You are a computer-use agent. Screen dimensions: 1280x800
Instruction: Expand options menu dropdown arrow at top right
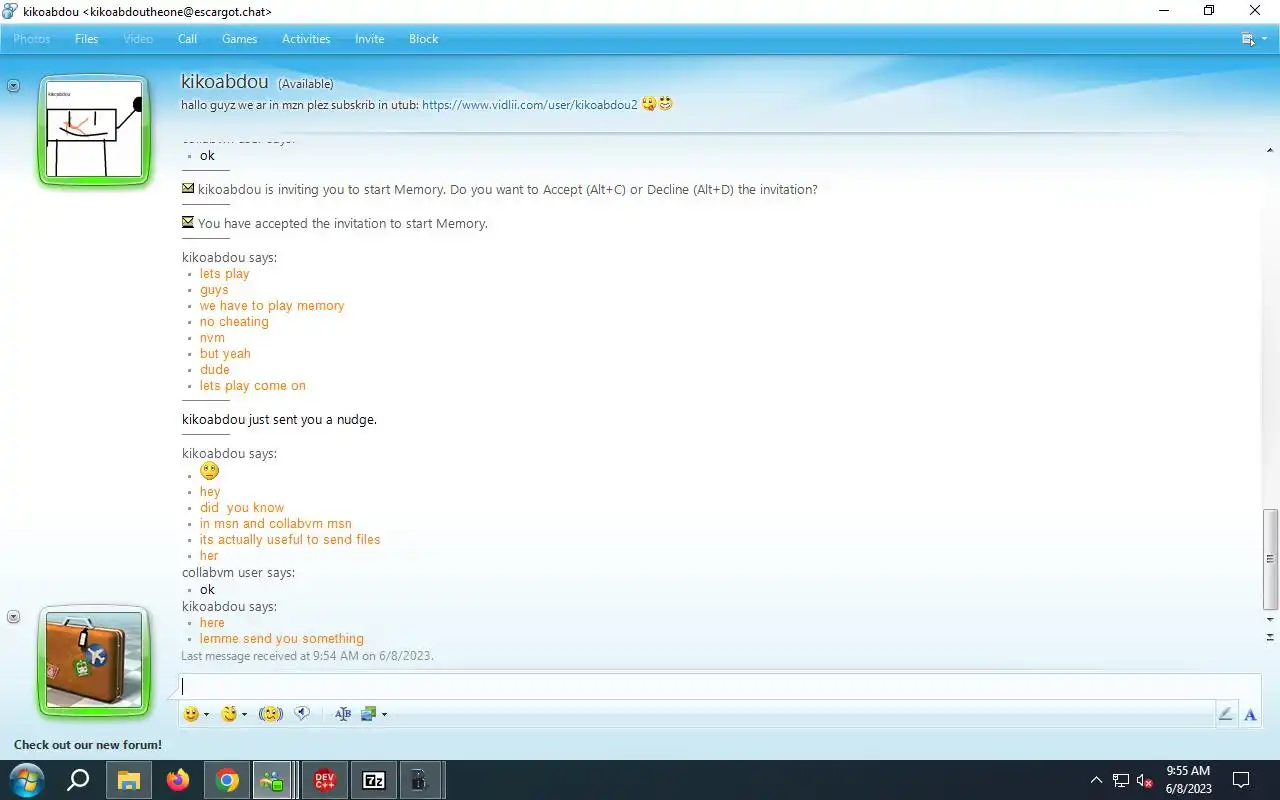click(1265, 39)
